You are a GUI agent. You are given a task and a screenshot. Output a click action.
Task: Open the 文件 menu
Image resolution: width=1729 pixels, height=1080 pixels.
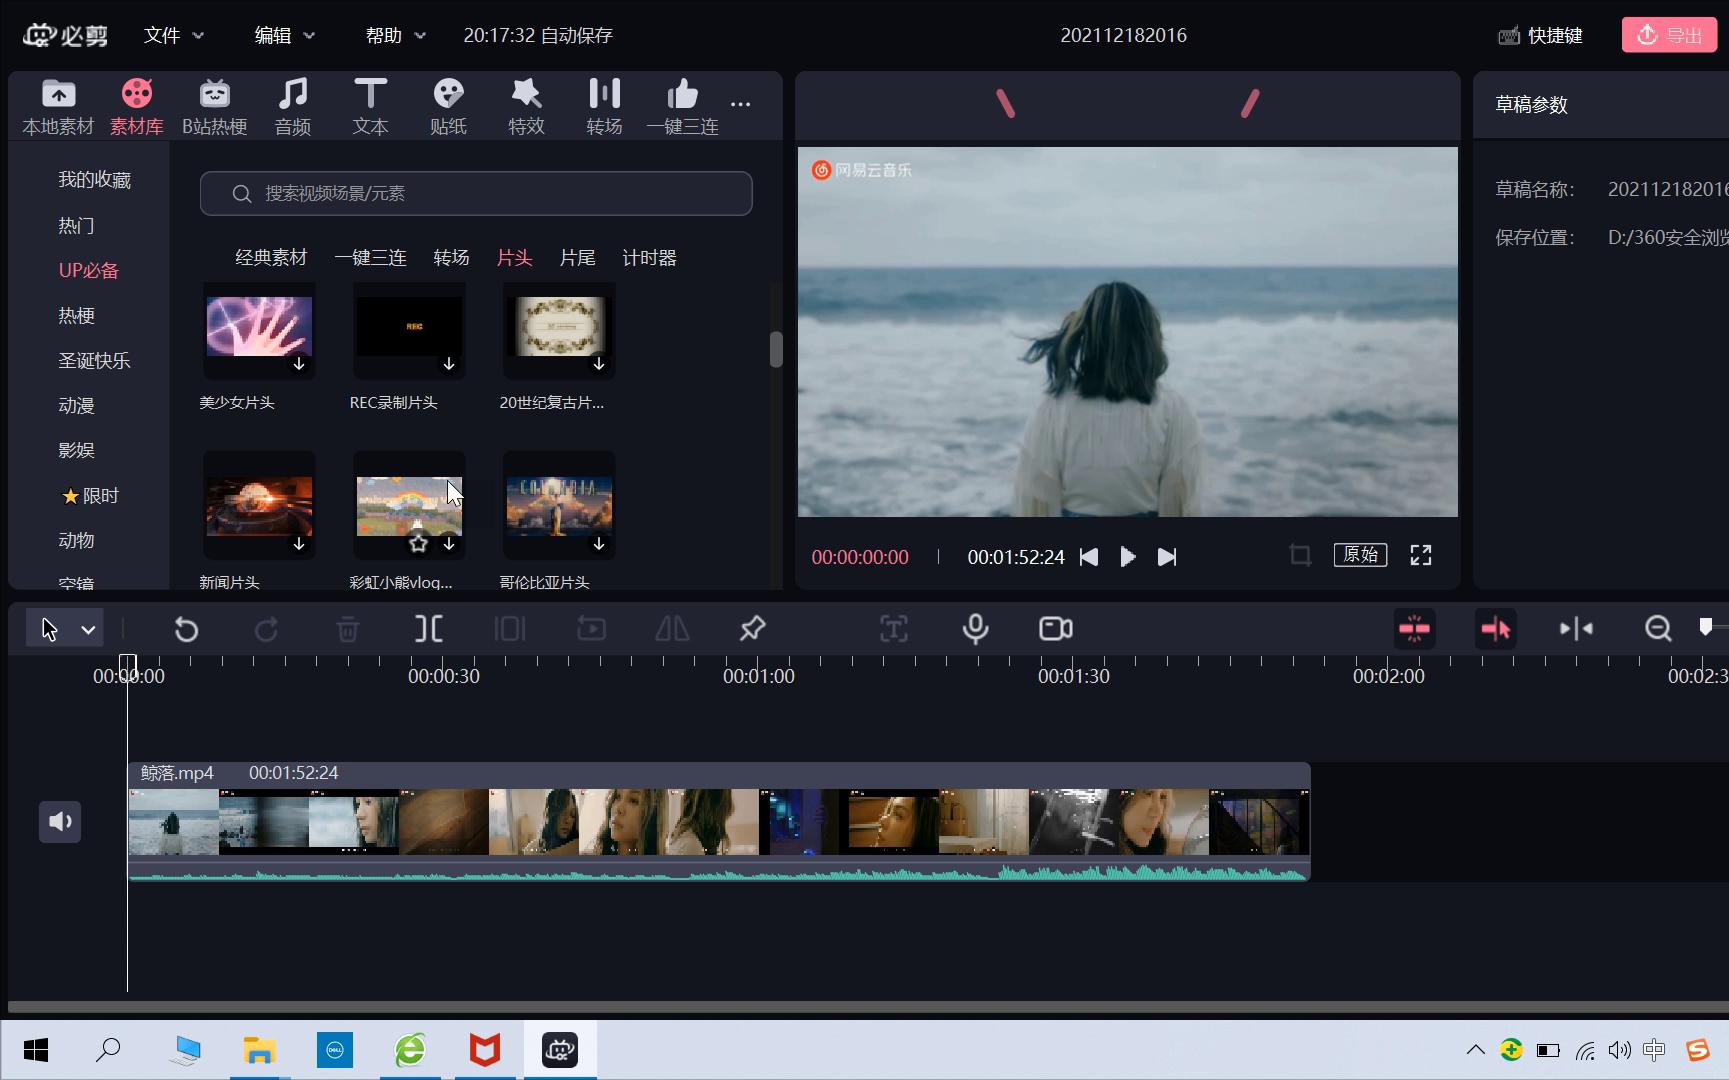pos(173,35)
